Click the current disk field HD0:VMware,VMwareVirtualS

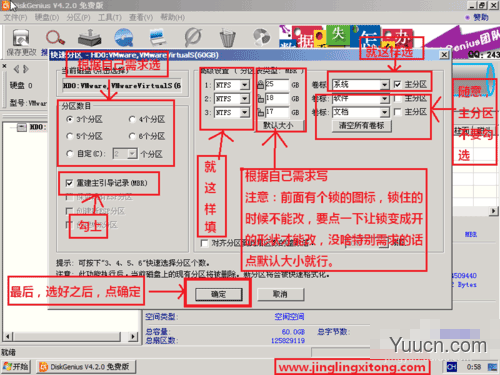point(122,86)
